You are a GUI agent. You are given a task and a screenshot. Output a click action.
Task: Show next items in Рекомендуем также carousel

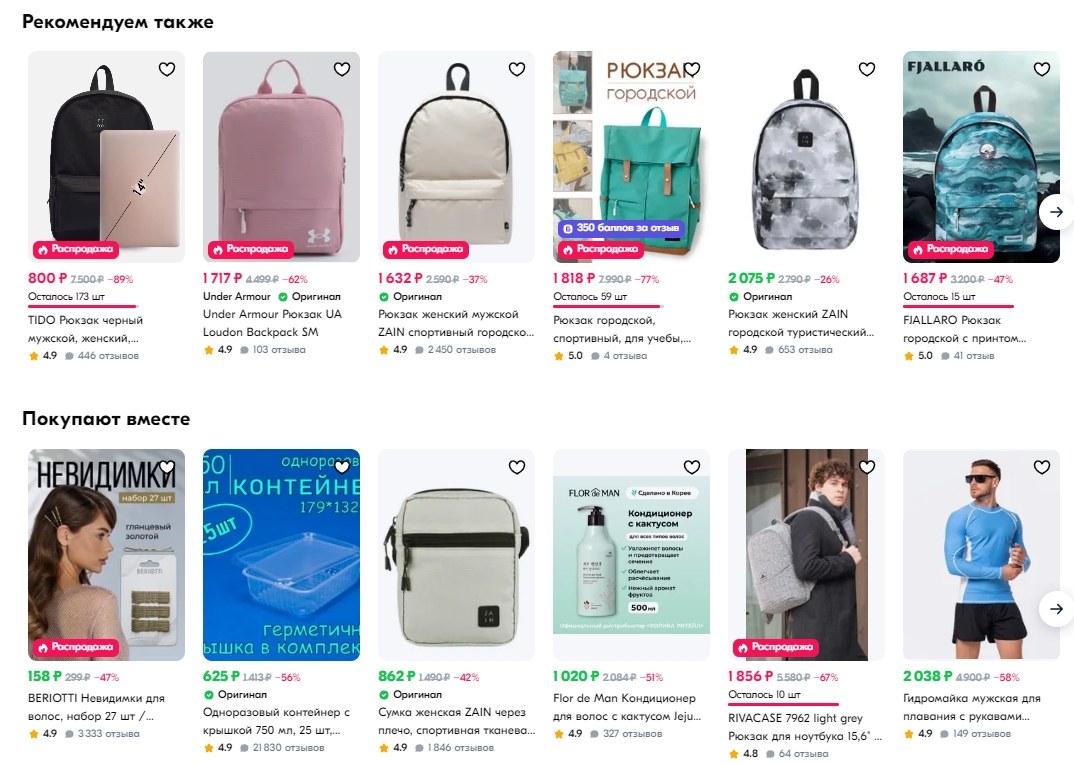click(1056, 212)
